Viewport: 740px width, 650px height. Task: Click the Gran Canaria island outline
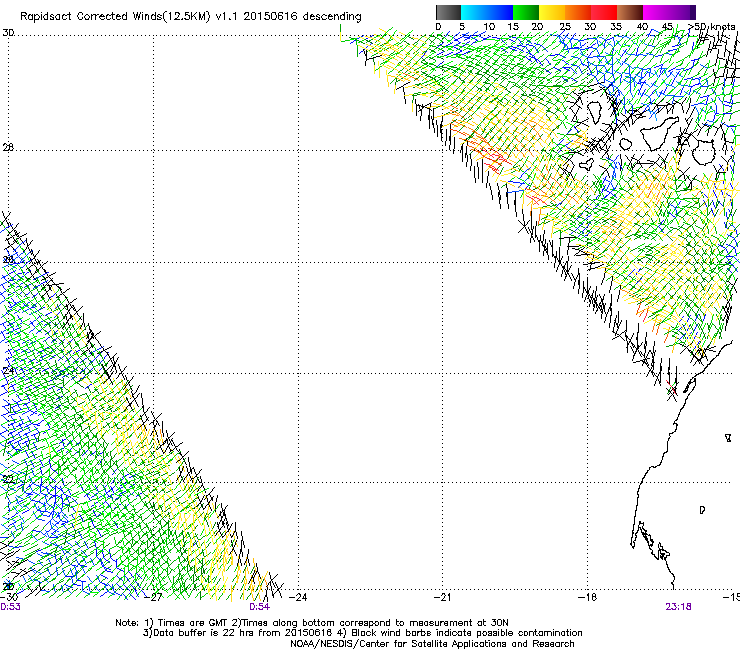(706, 152)
